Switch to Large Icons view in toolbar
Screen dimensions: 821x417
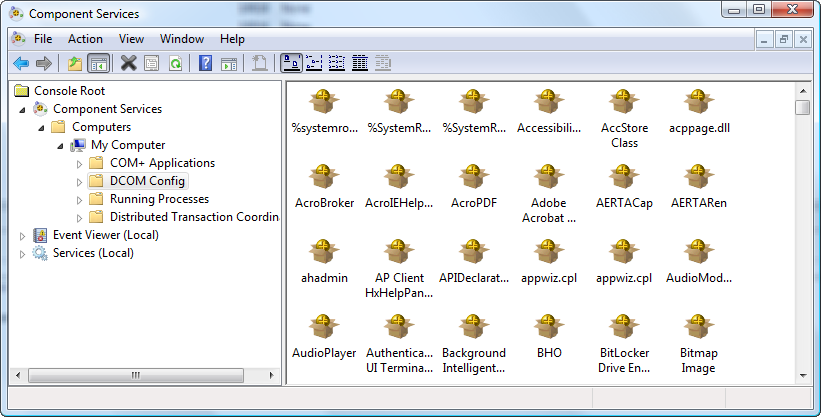291,63
